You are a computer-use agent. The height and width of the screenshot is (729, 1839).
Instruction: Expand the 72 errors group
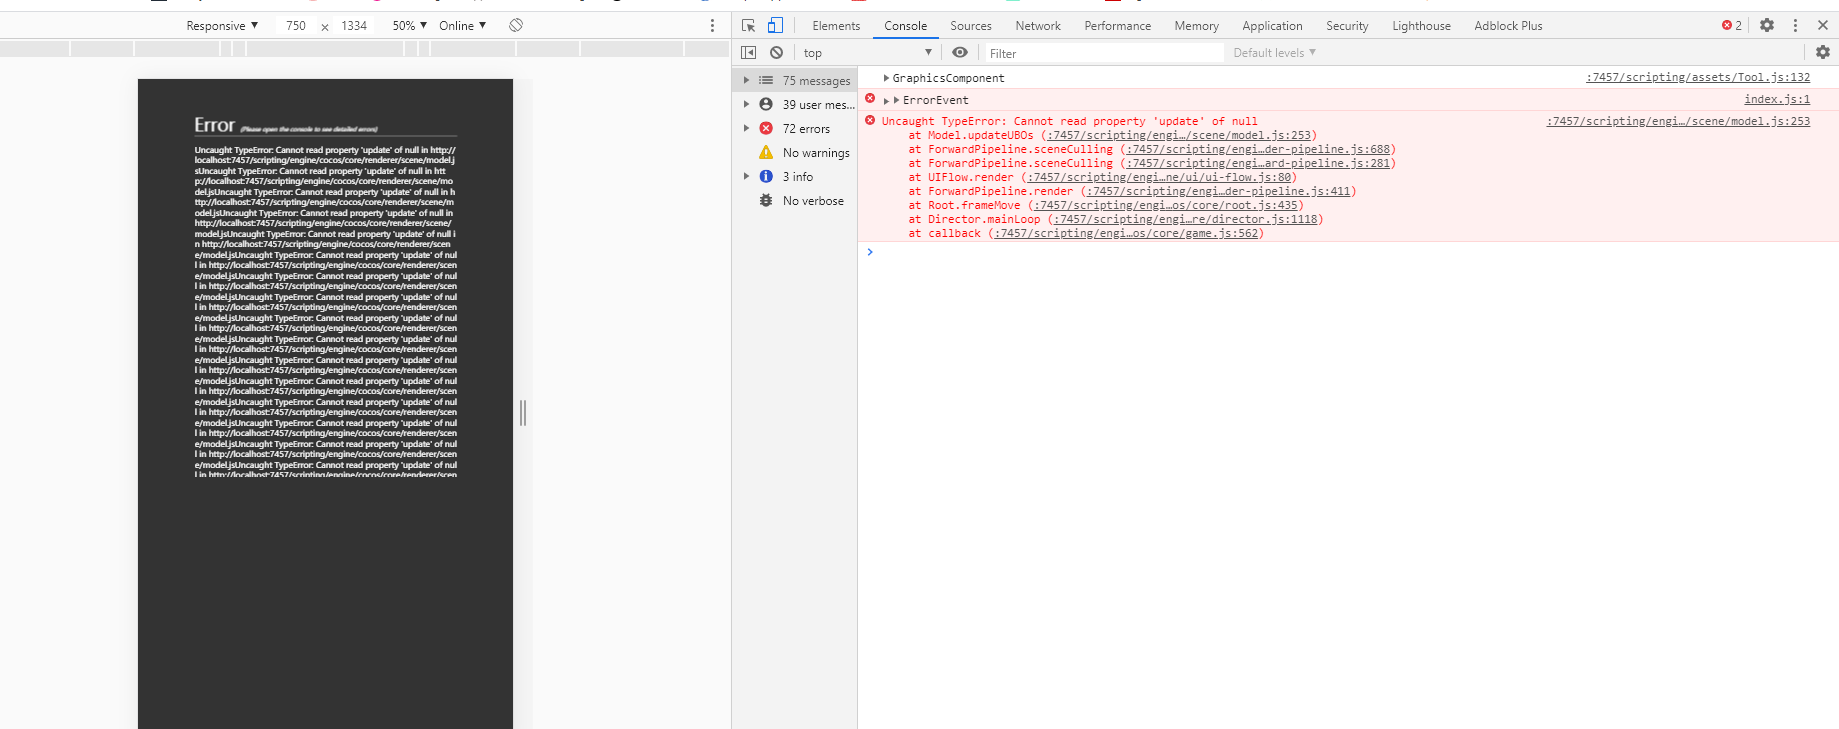click(746, 128)
